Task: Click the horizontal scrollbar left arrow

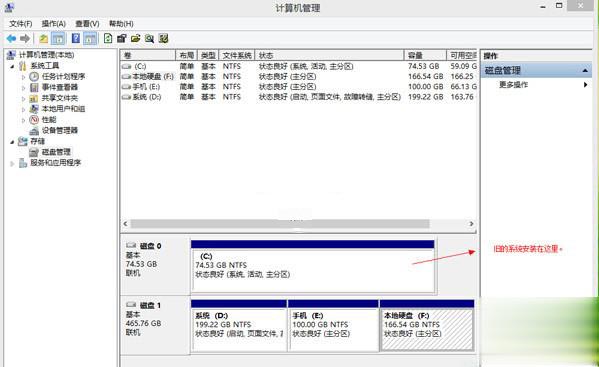Action: [125, 224]
